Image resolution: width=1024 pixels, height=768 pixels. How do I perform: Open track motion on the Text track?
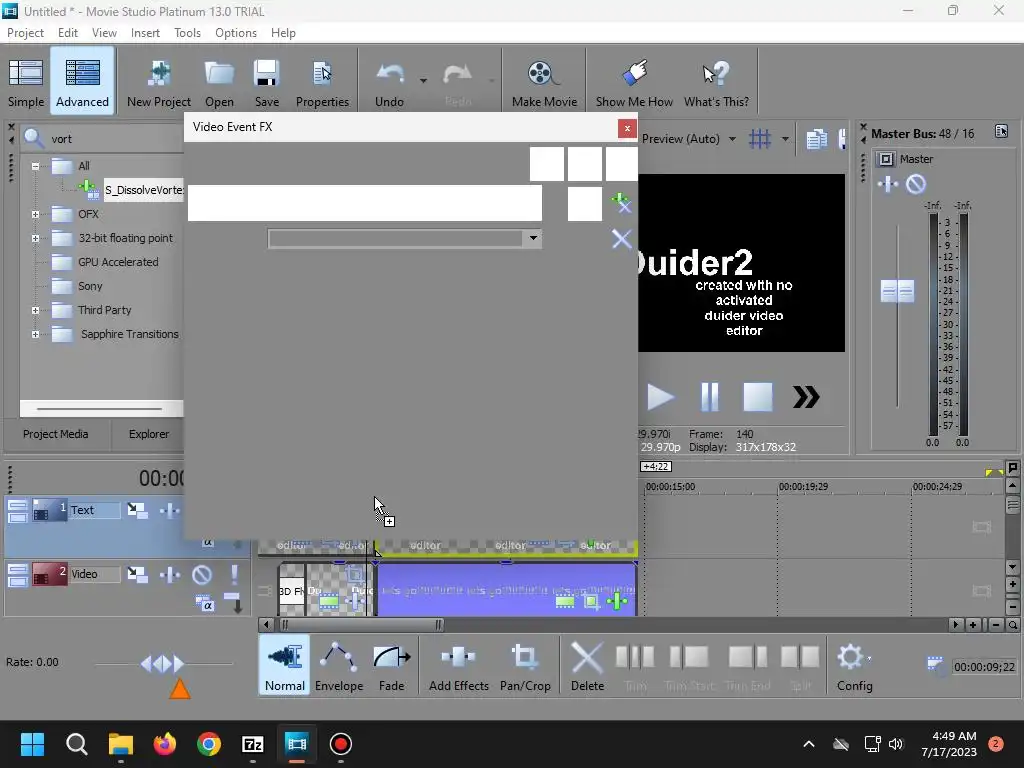point(136,510)
